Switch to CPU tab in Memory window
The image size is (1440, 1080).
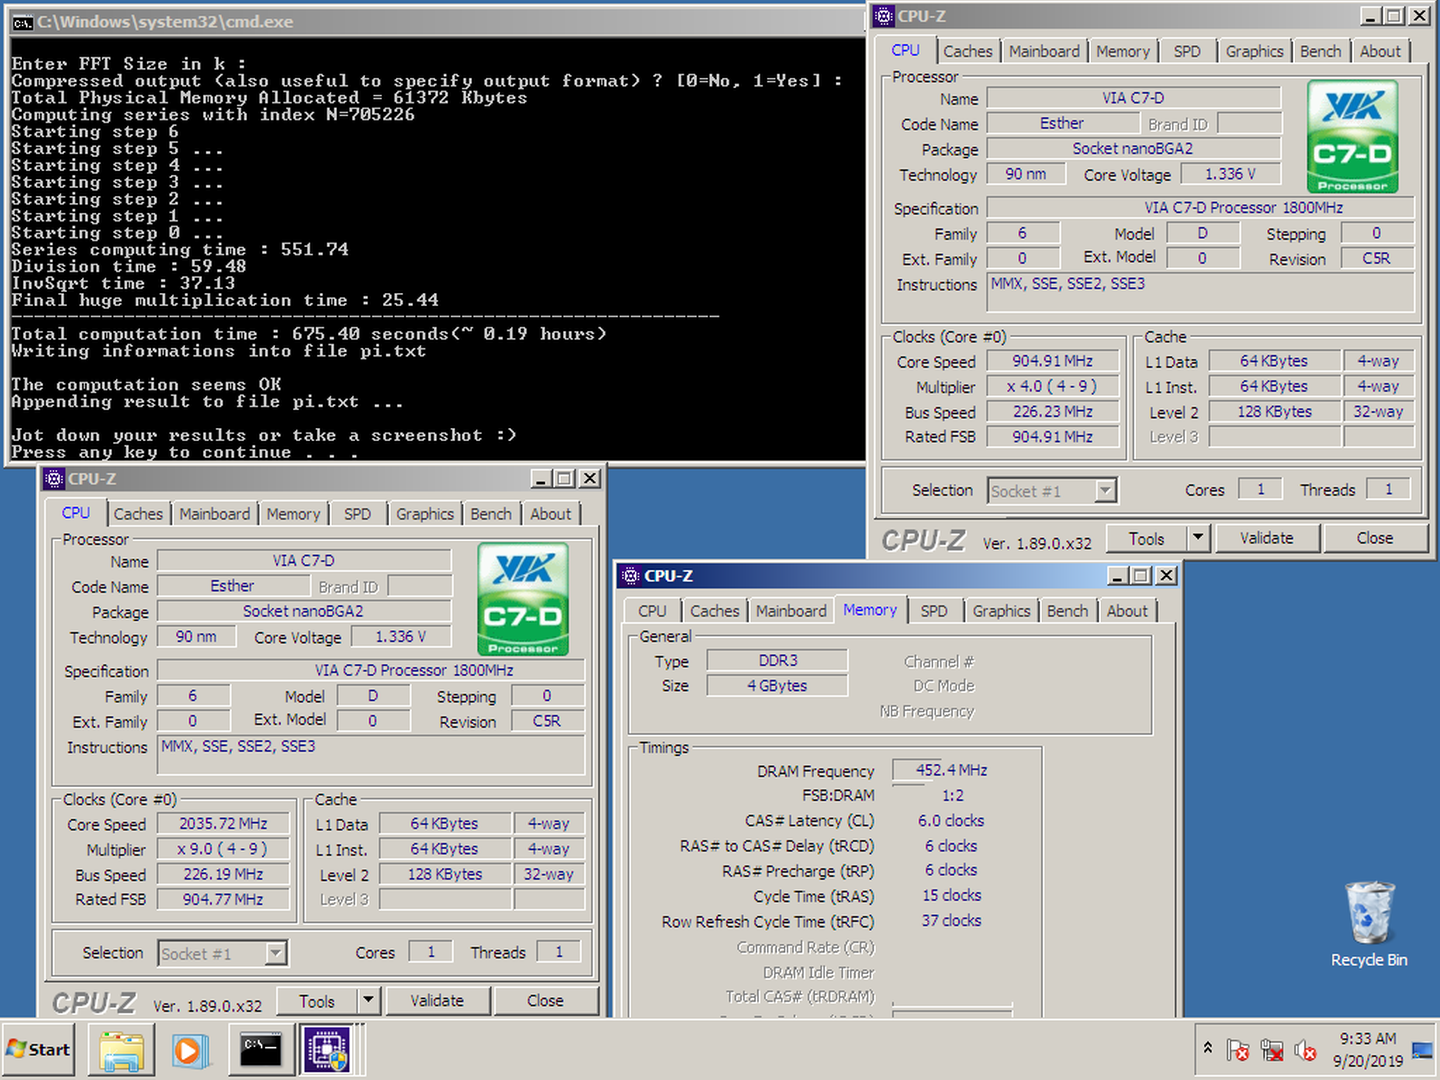[652, 611]
